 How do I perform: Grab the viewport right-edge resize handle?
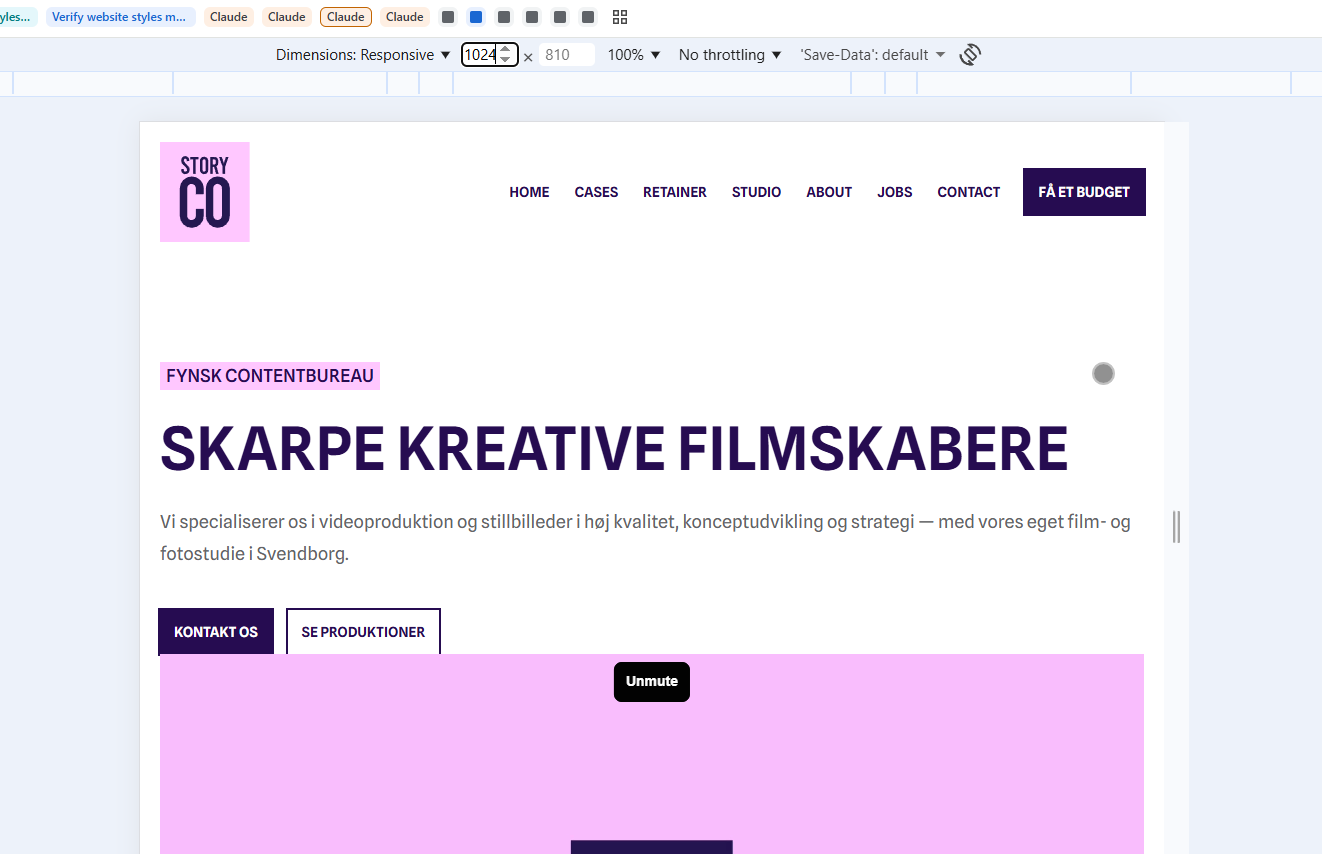(1177, 527)
